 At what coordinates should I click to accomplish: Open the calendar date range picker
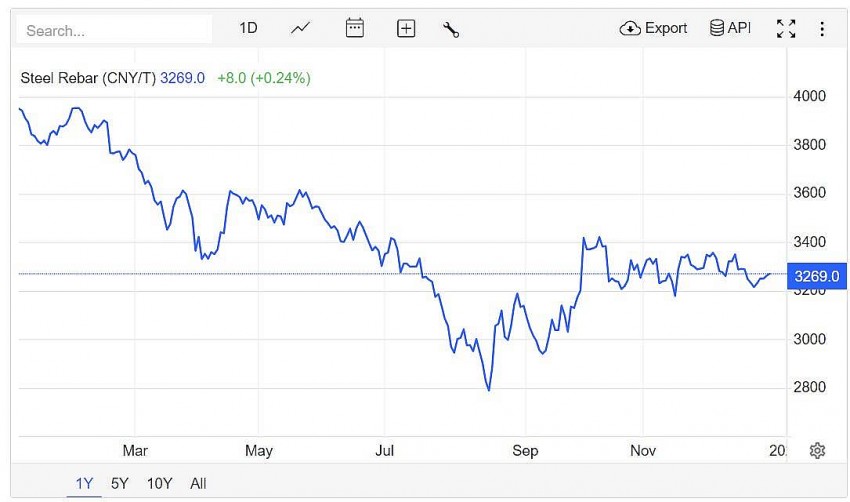355,29
